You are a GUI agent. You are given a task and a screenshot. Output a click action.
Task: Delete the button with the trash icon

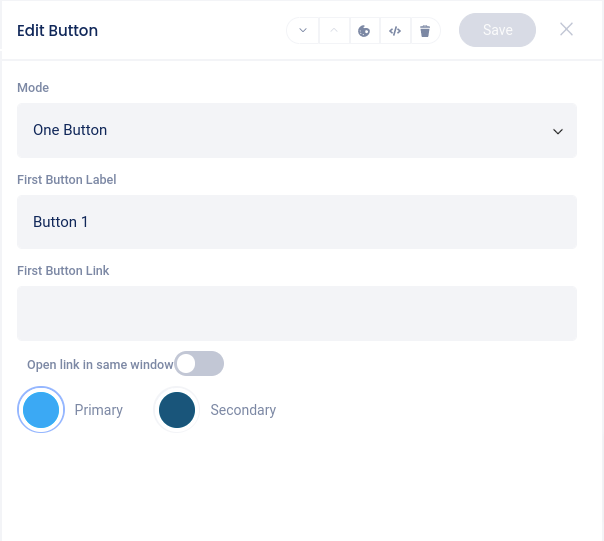[425, 31]
